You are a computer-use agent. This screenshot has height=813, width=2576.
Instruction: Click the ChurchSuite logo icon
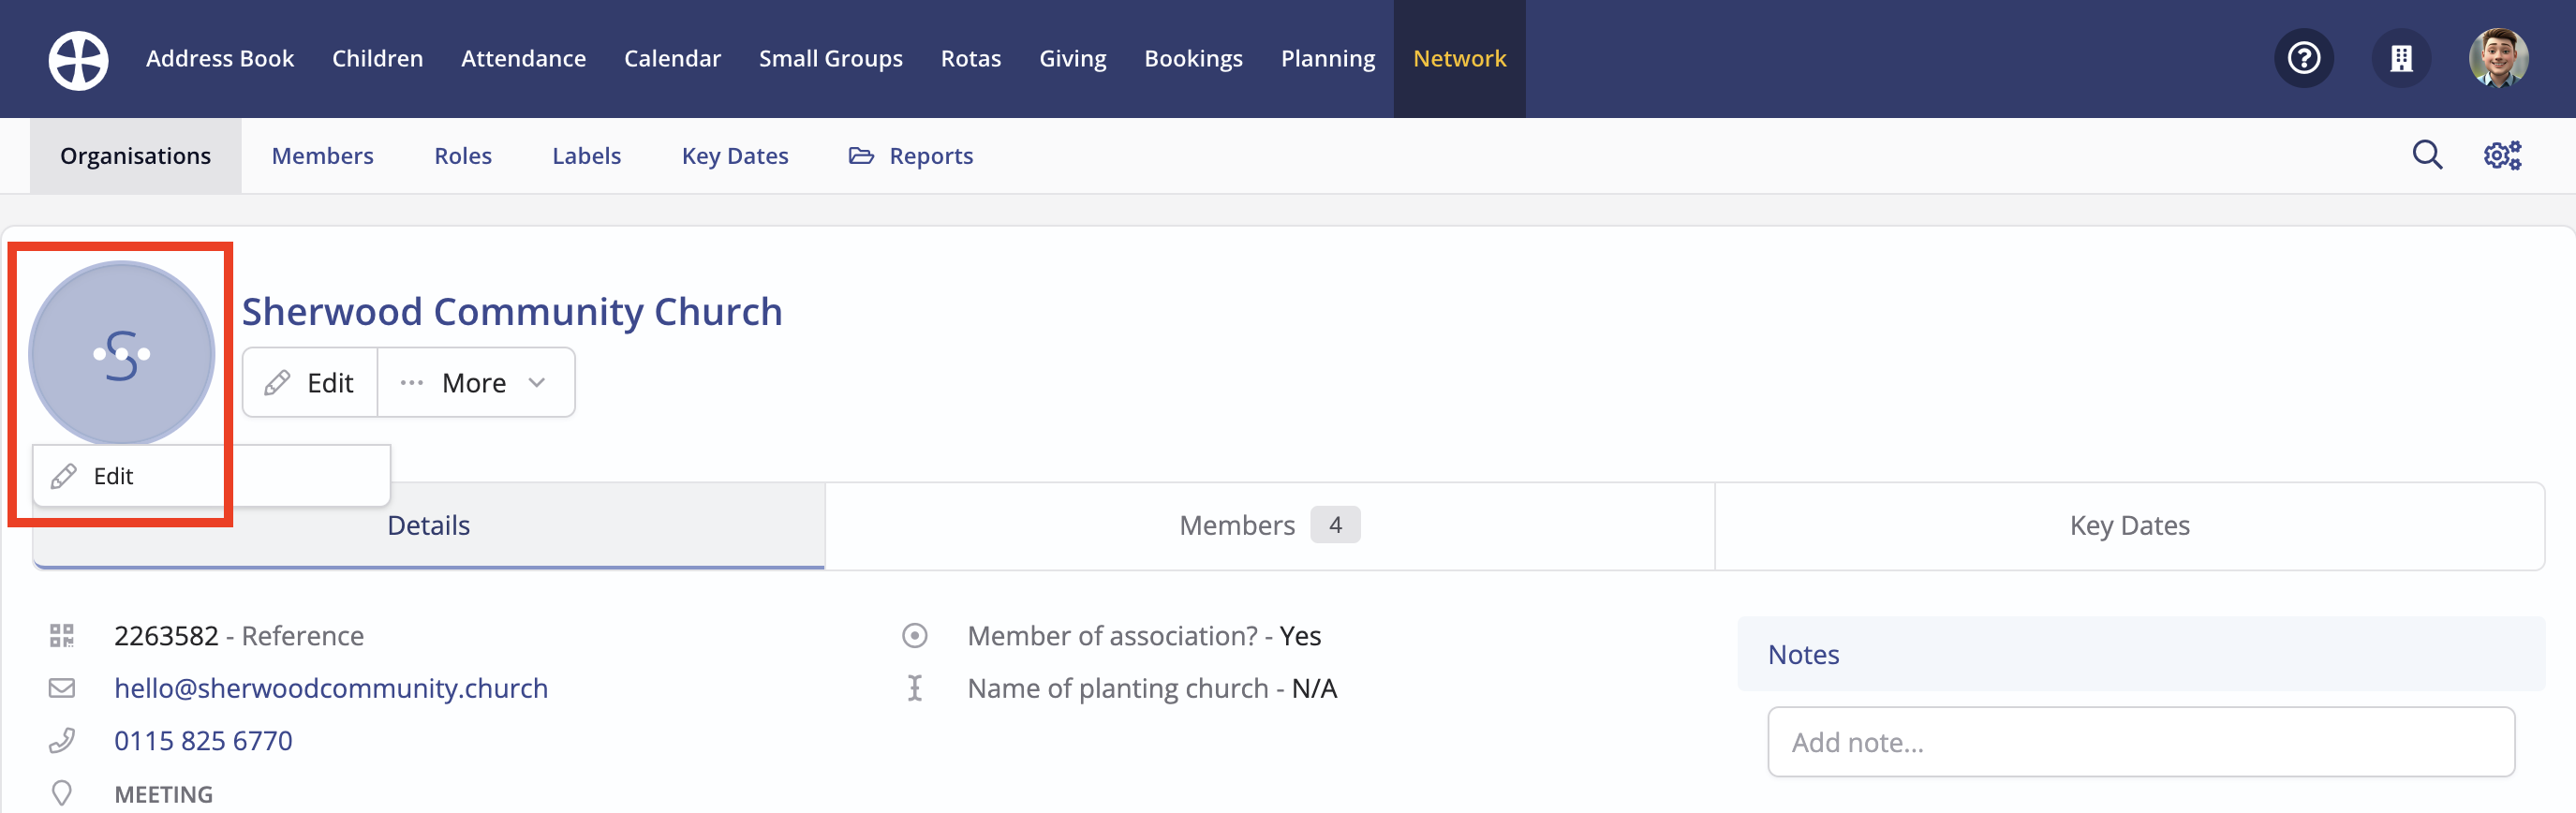(x=78, y=60)
